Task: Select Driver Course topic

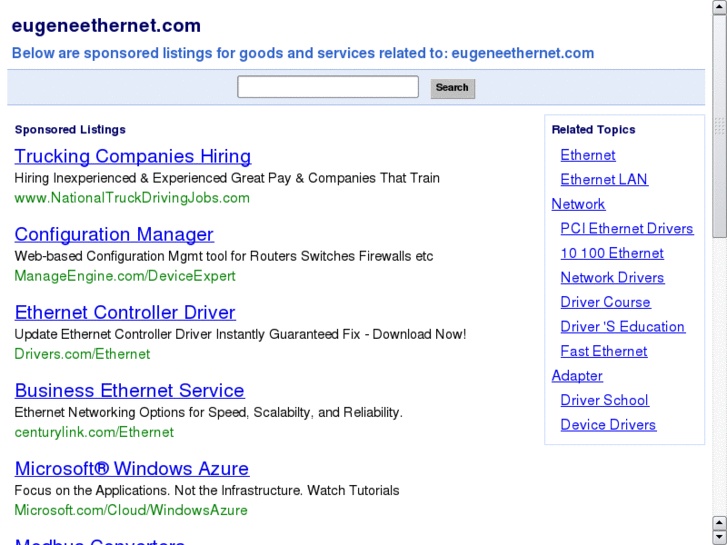Action: pyautogui.click(x=606, y=302)
